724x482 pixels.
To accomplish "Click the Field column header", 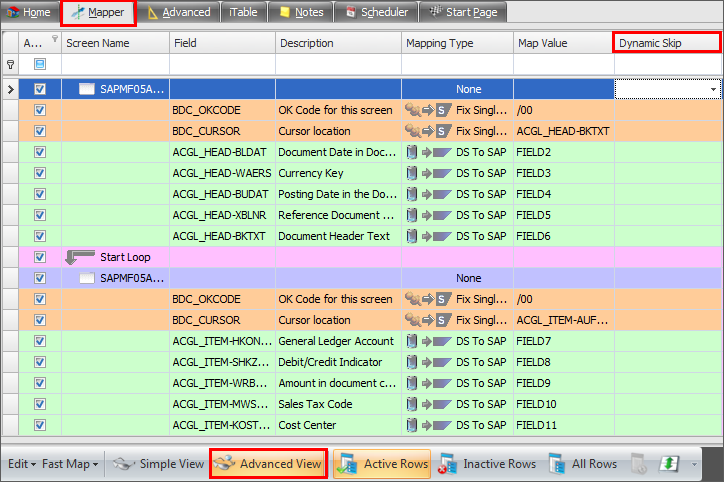I will [x=223, y=43].
